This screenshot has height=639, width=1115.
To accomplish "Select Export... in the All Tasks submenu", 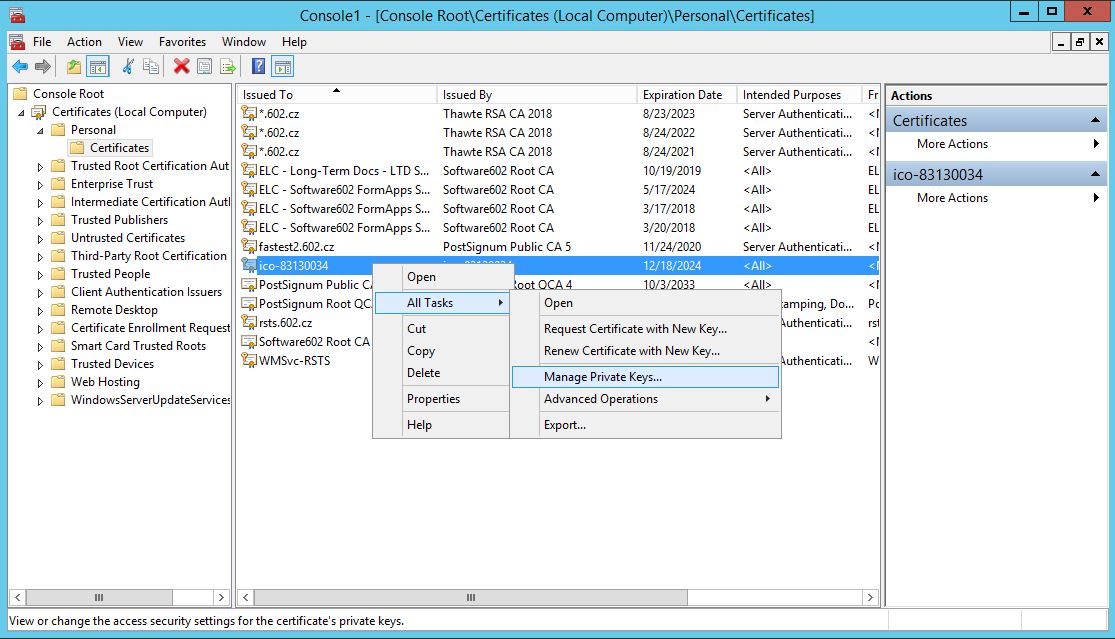I will pyautogui.click(x=565, y=425).
